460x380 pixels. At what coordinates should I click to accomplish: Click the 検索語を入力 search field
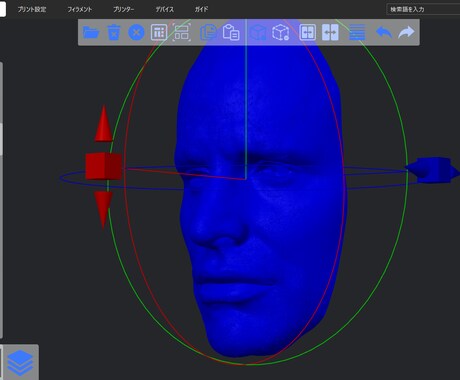(423, 9)
